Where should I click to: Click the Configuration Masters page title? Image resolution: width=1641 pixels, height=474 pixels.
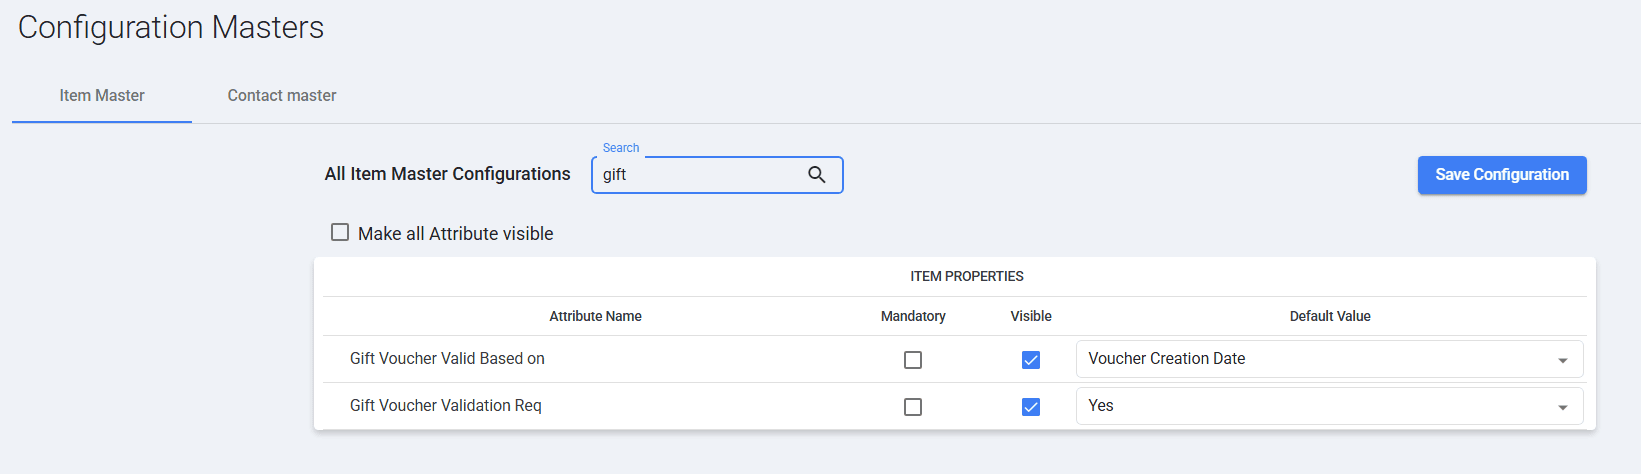(171, 28)
